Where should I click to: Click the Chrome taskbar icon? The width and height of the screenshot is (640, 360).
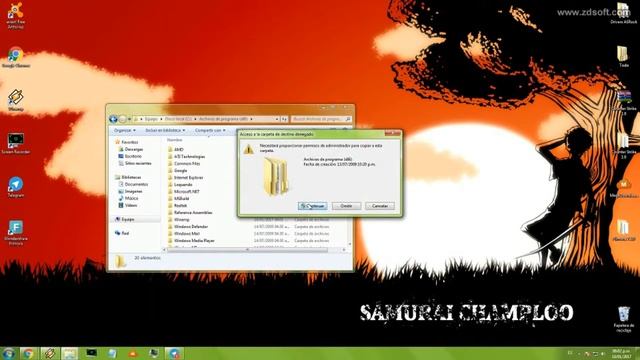pyautogui.click(x=28, y=353)
